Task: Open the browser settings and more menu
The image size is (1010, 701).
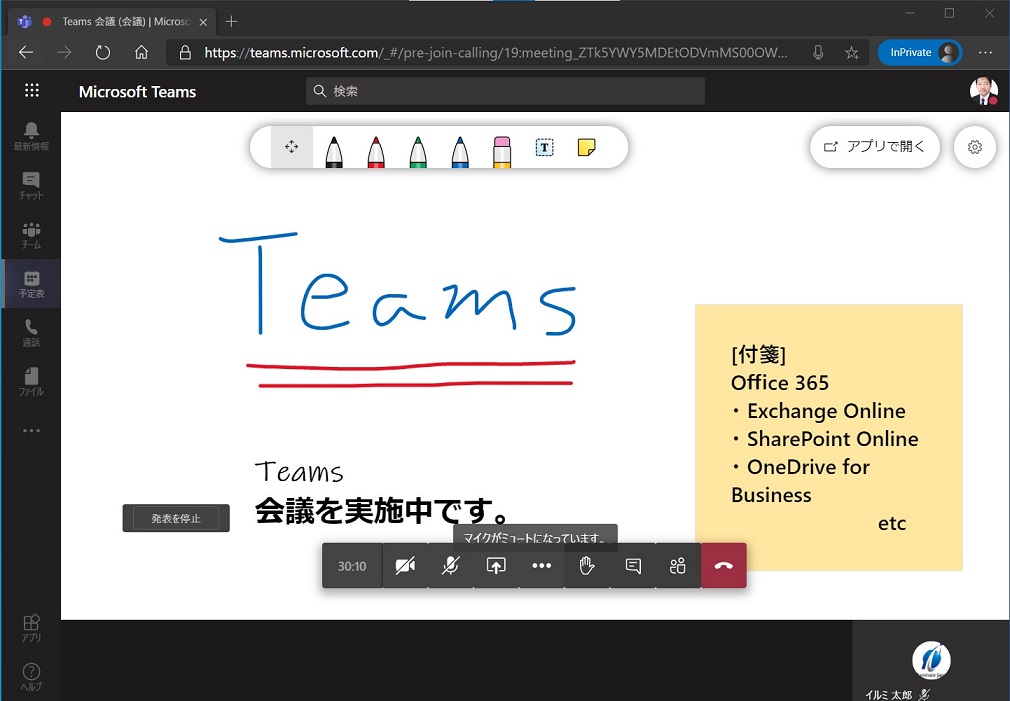Action: (x=985, y=52)
